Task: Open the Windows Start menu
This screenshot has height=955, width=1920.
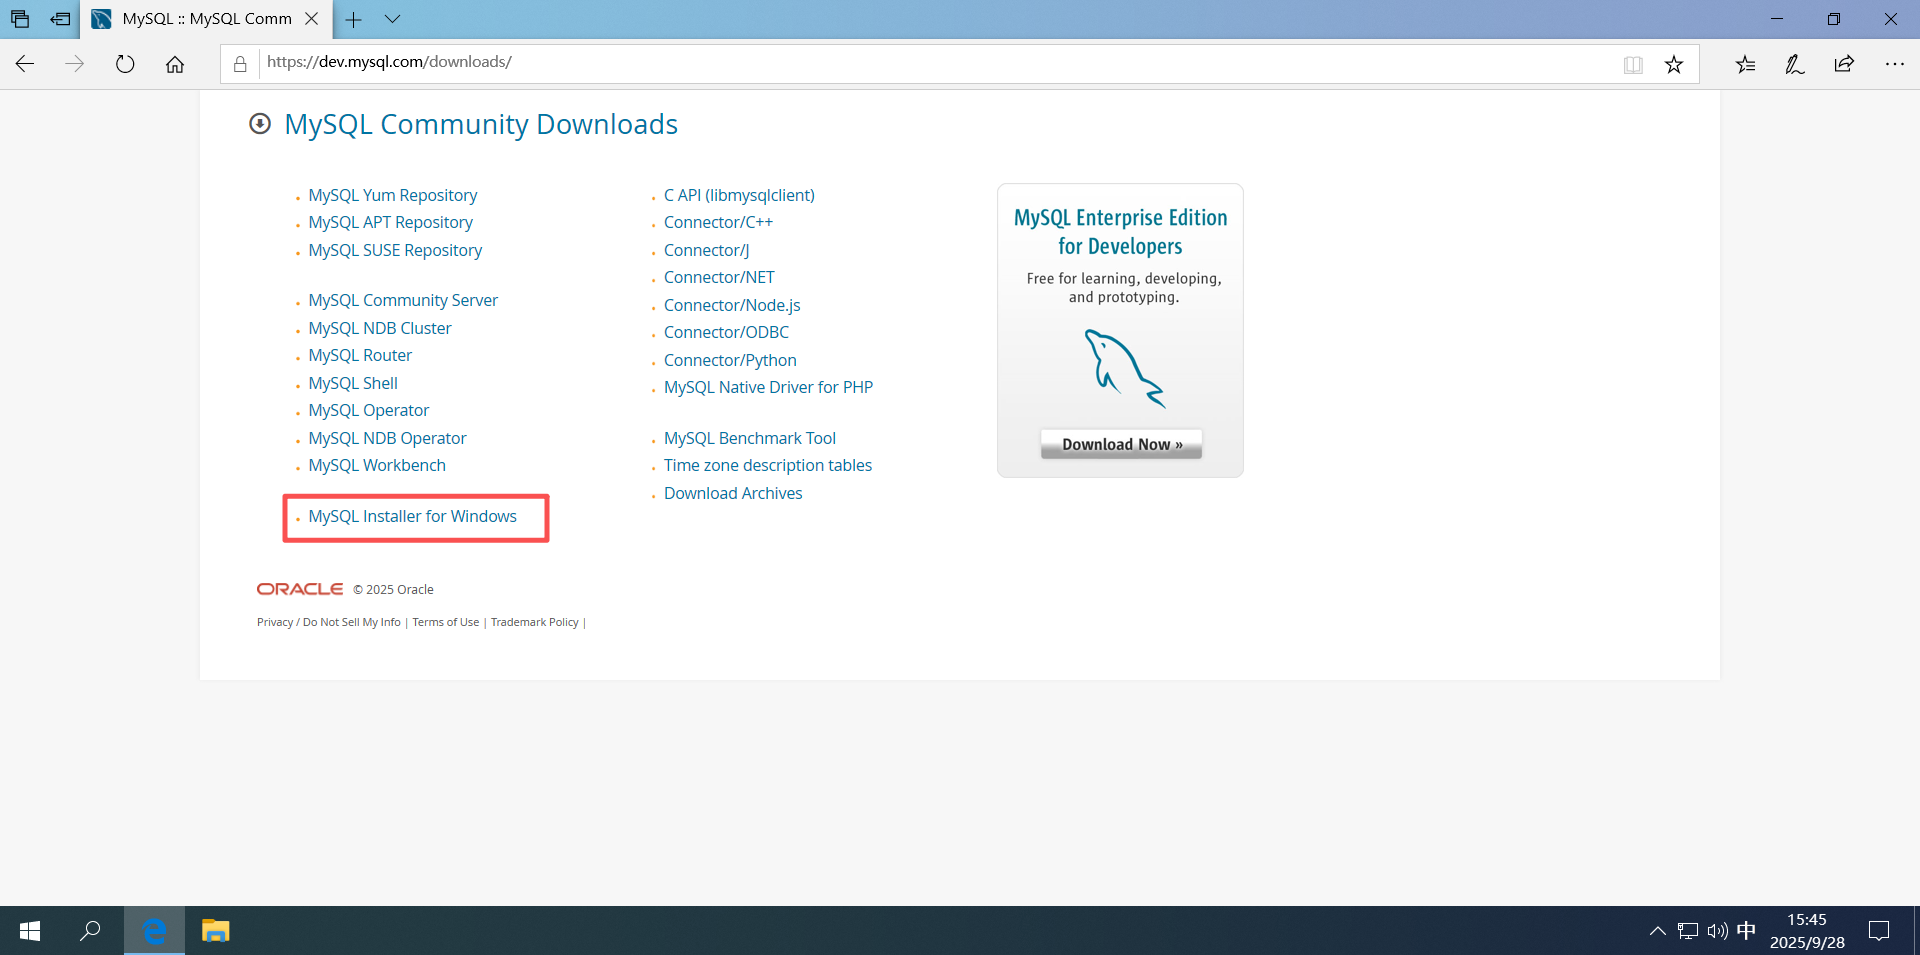Action: [30, 931]
